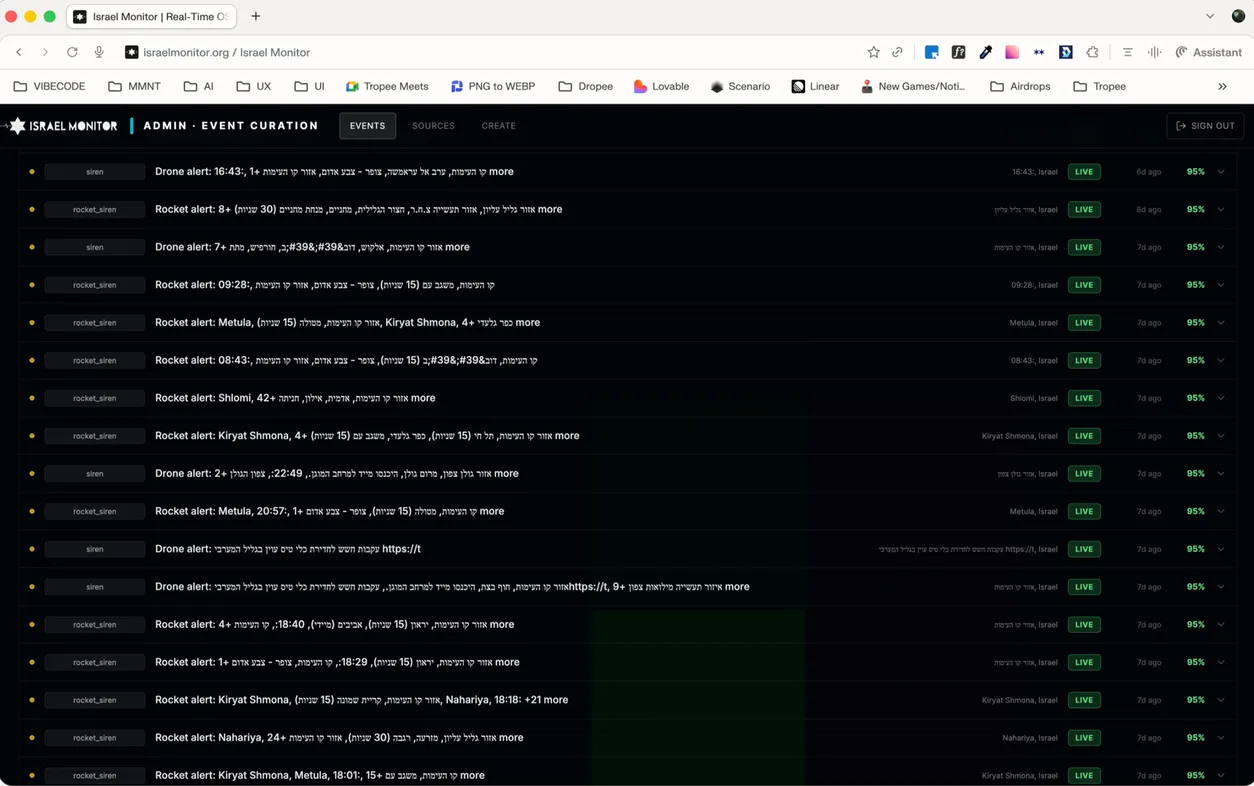Copy page link using the chain icon
1254x786 pixels.
(x=897, y=52)
